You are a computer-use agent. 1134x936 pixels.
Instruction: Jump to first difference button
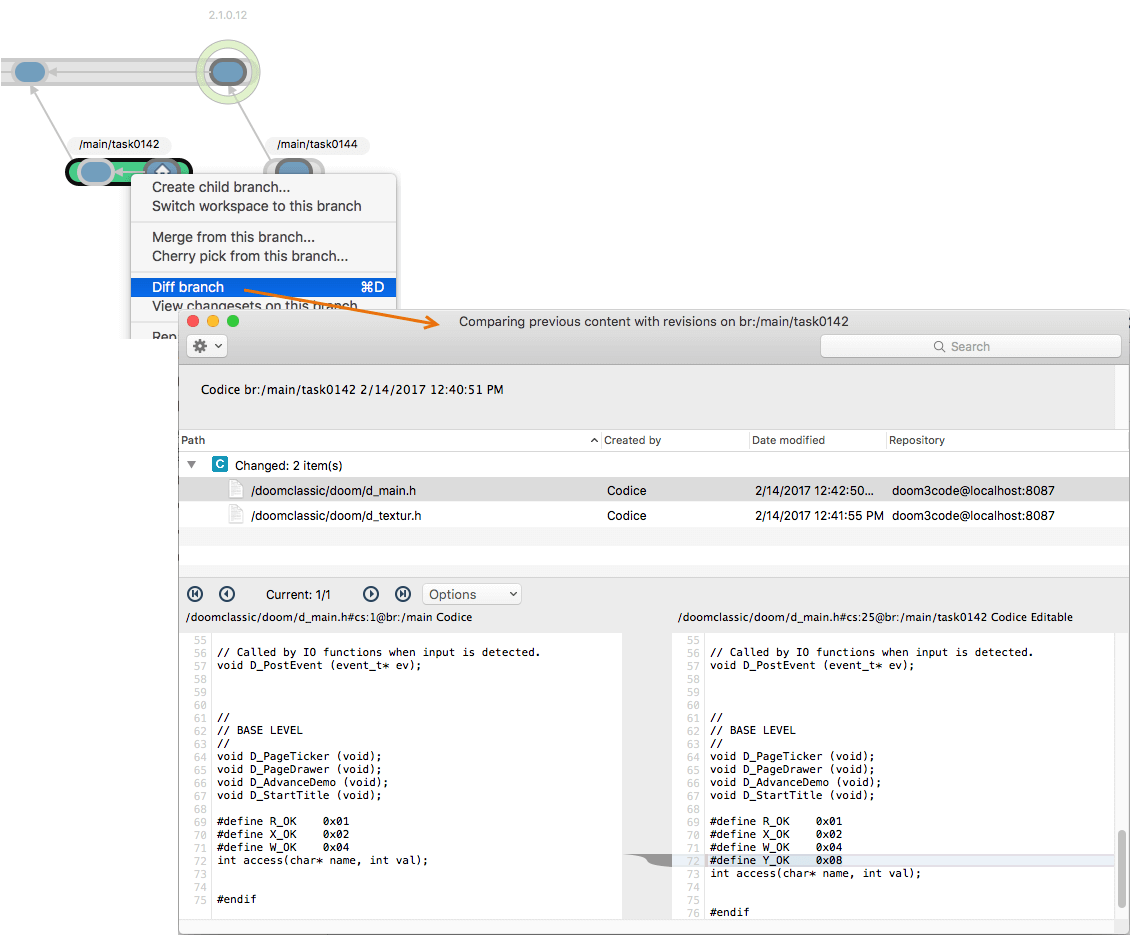195,594
